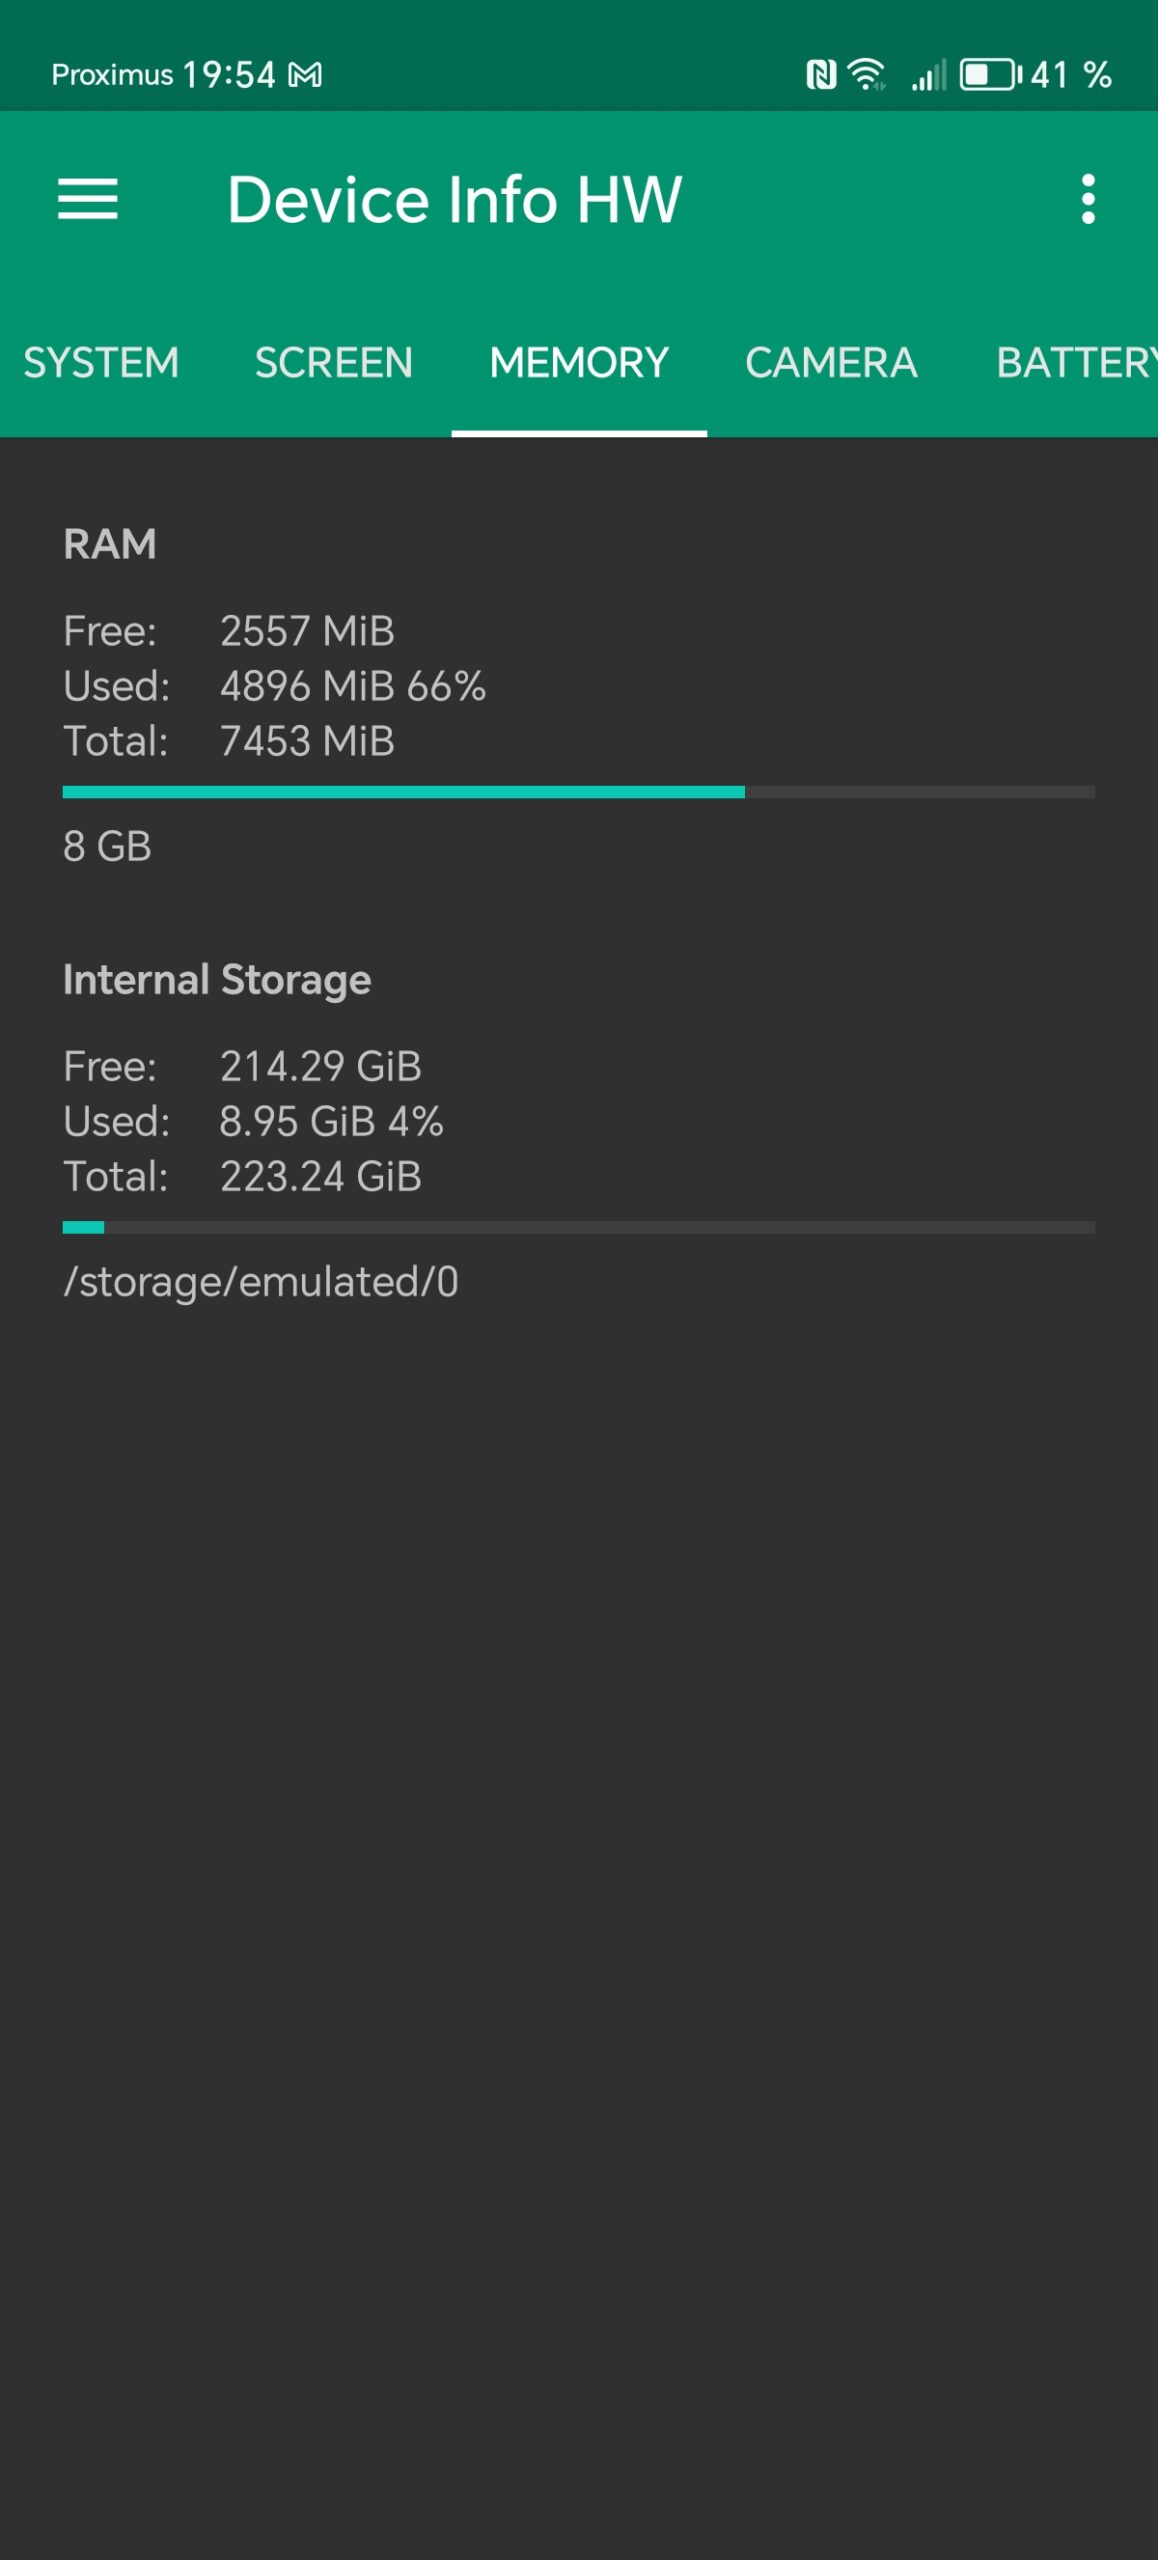This screenshot has width=1158, height=2560.
Task: Tap the Internal Storage heading
Action: pos(217,980)
